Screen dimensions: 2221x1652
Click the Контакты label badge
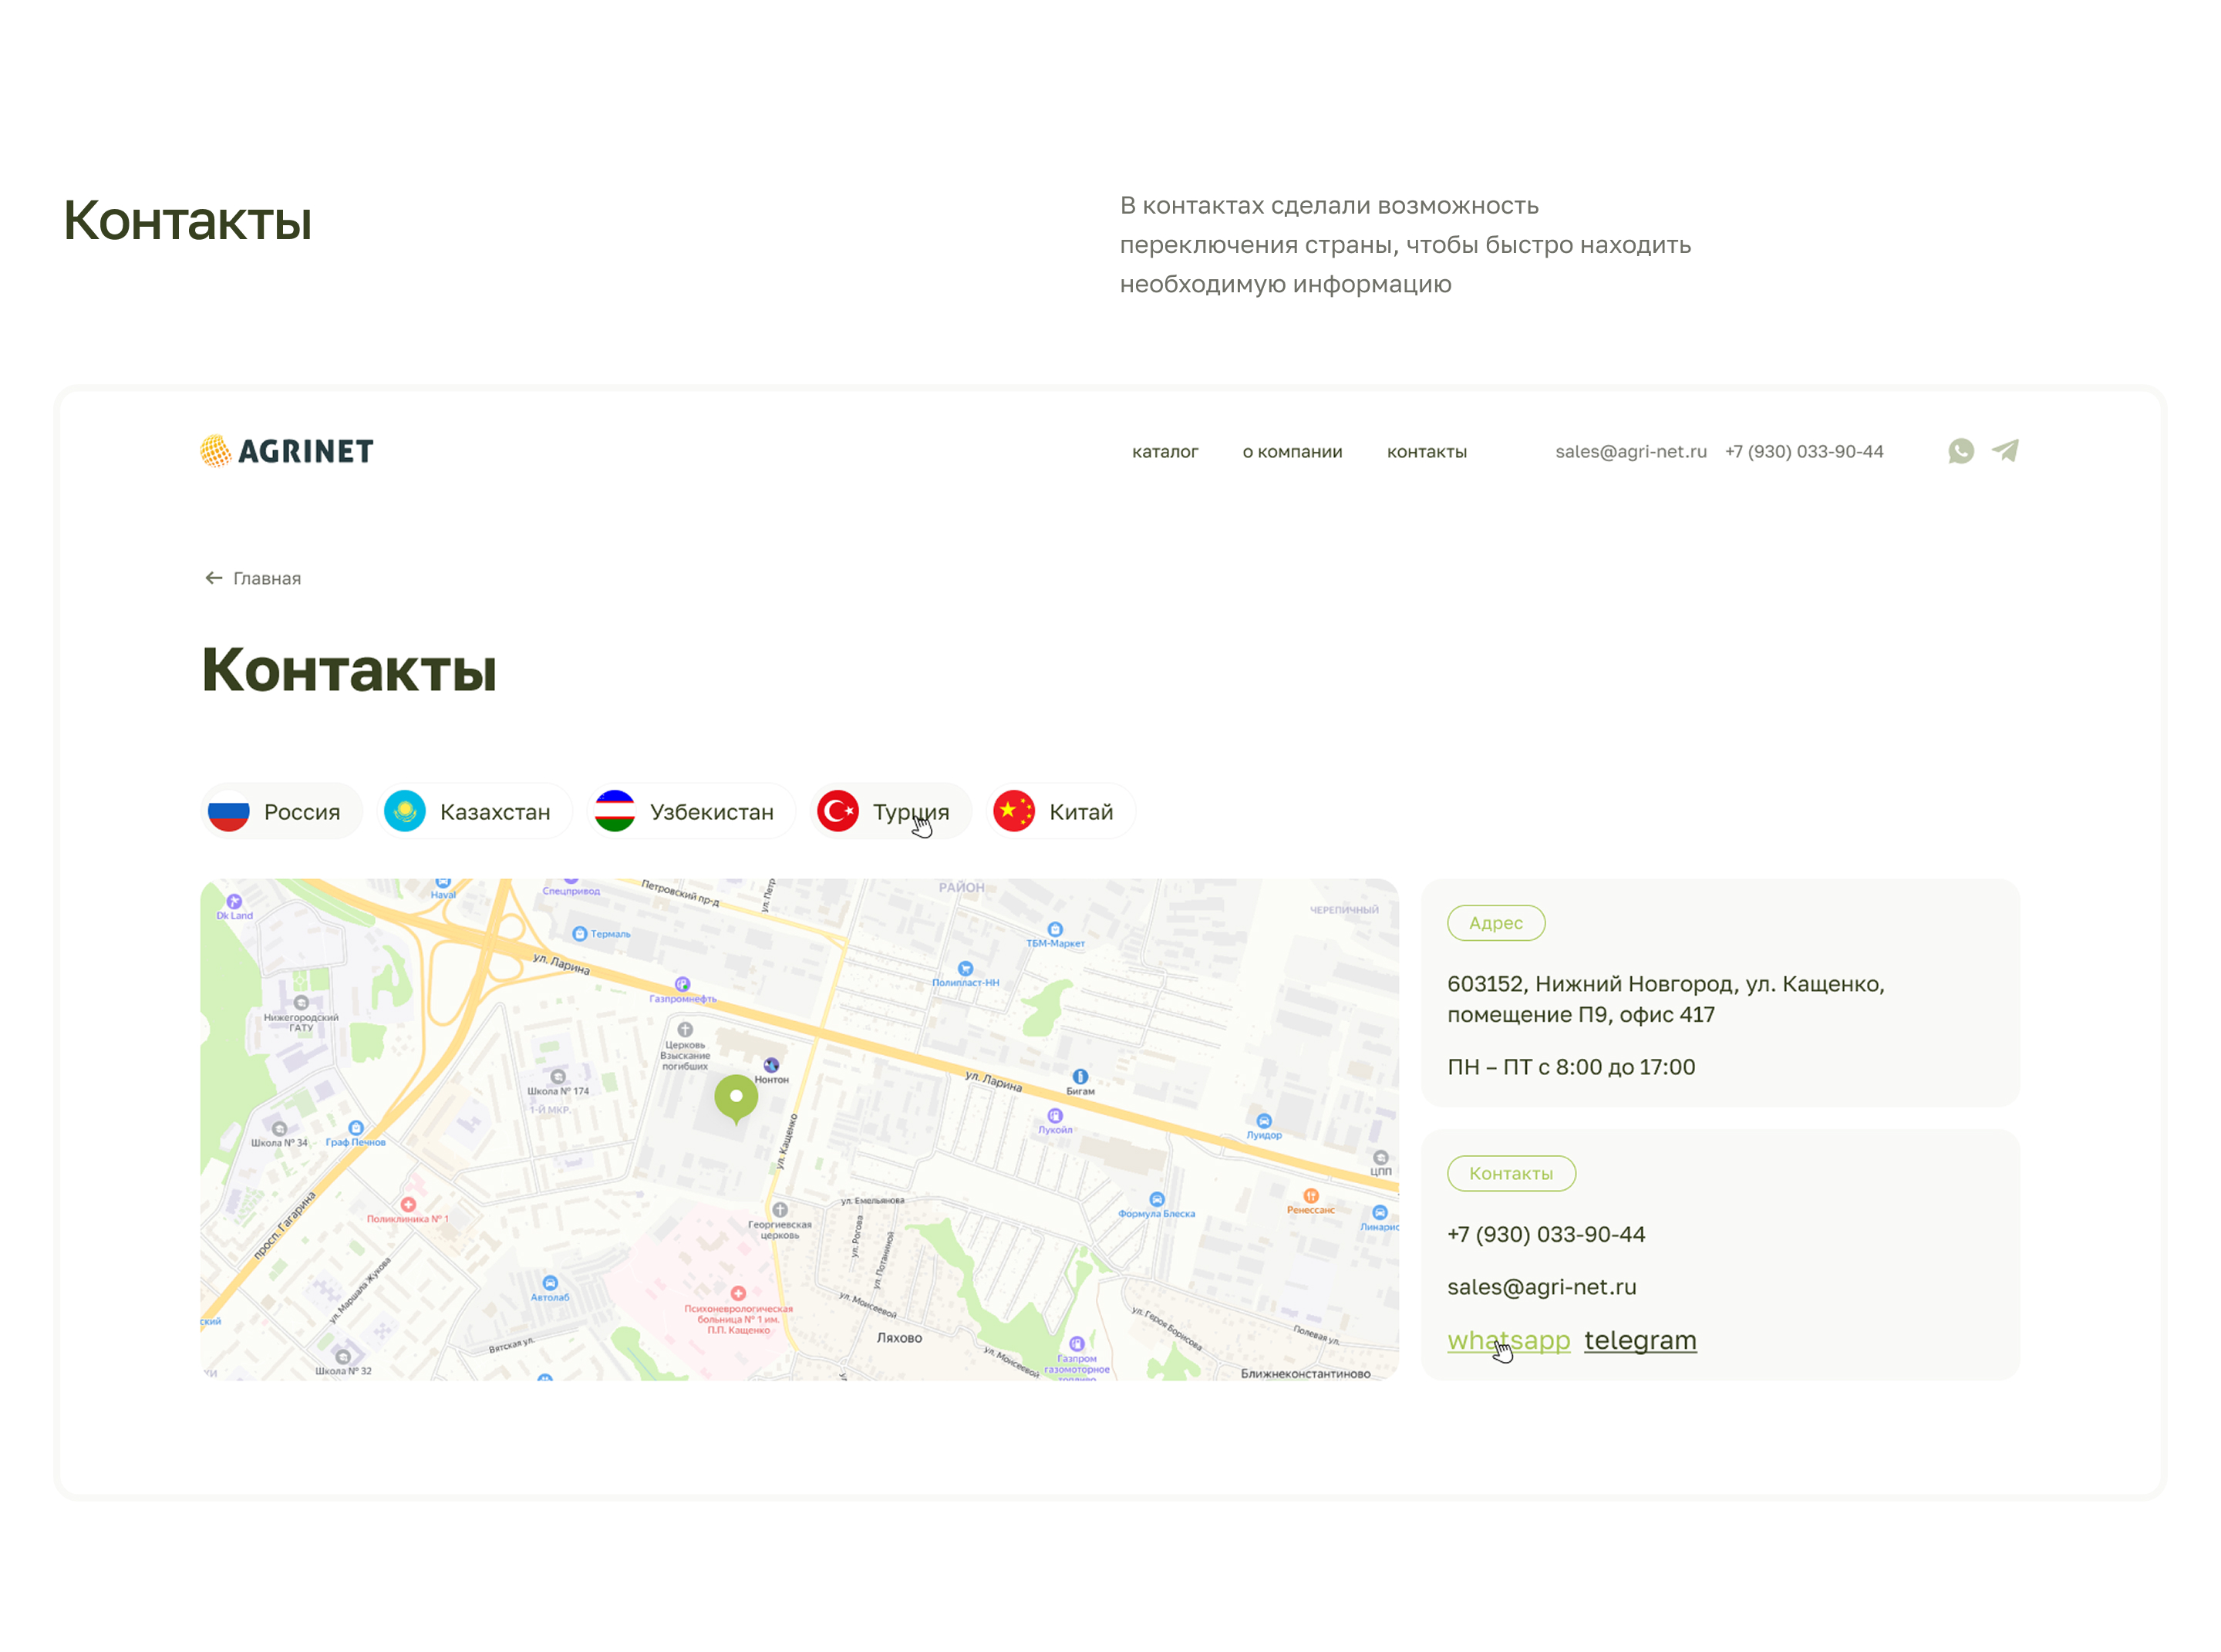(x=1510, y=1173)
